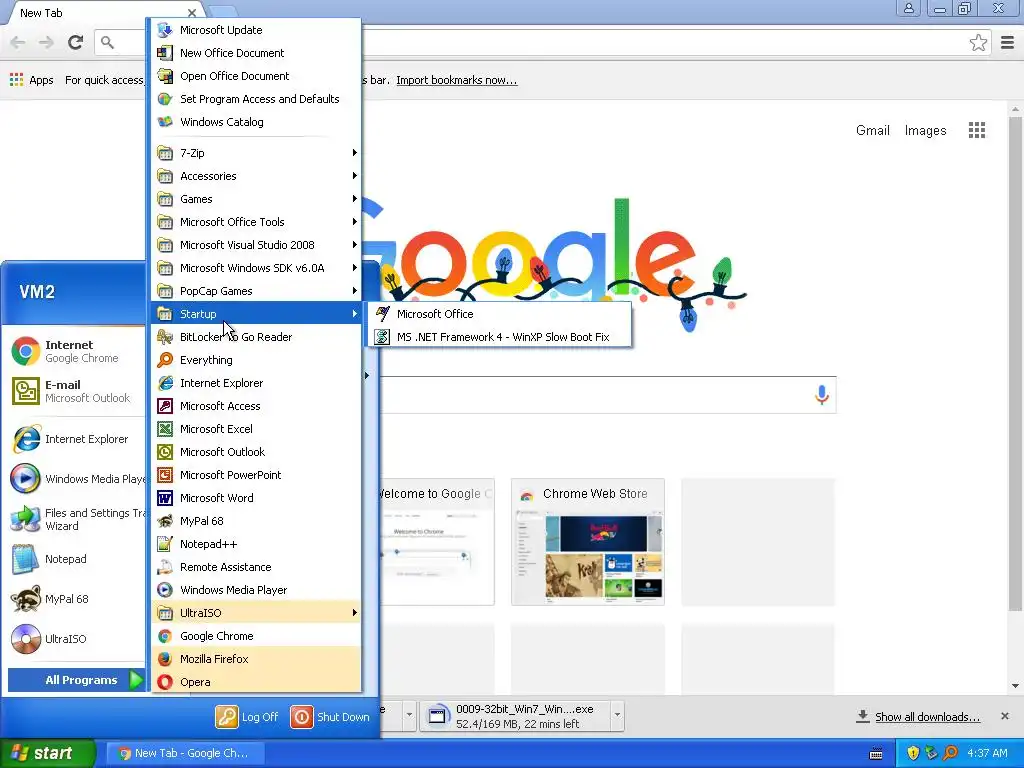Screen dimensions: 1024x768
Task: Open Microsoft Word
Action: pos(256,498)
